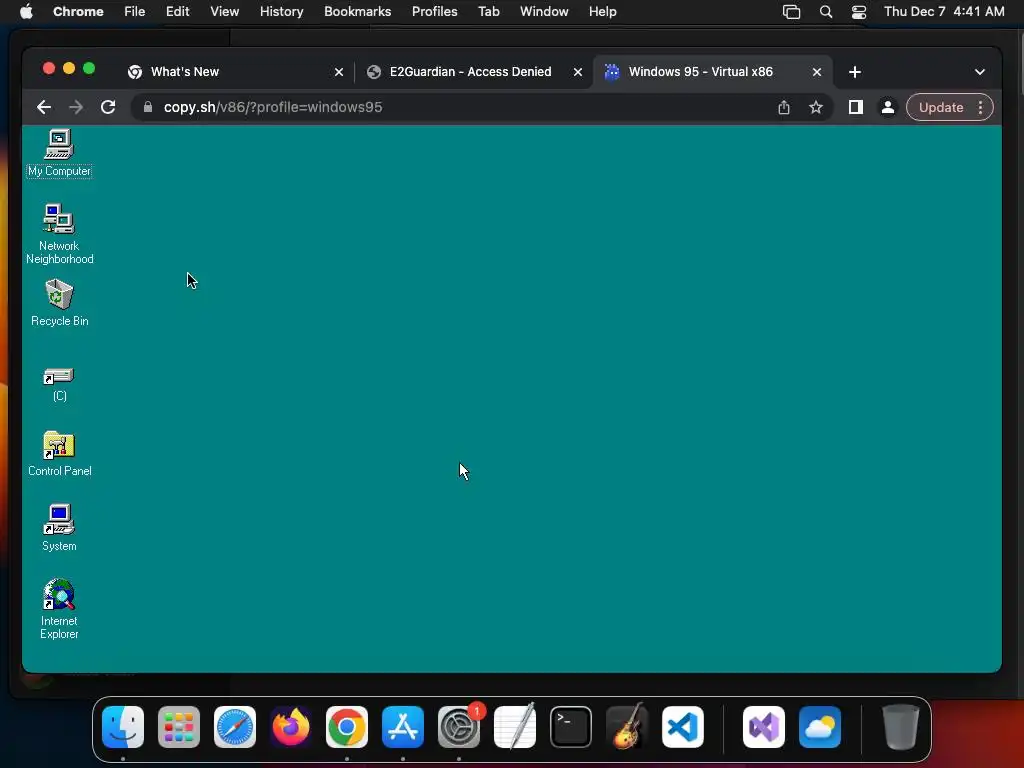The width and height of the screenshot is (1024, 768).
Task: Open System Settings from the Dock
Action: 459,727
